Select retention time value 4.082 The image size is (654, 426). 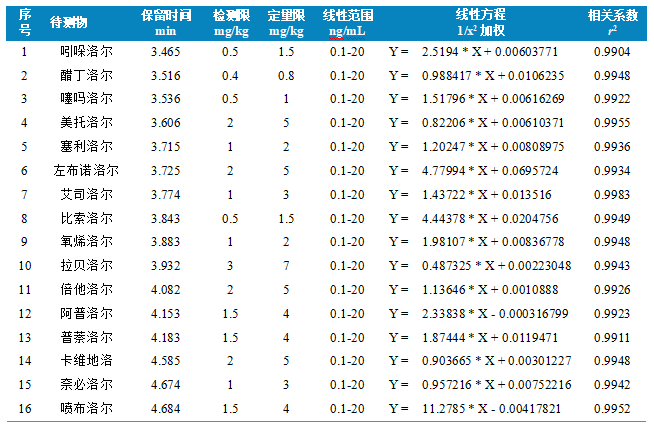[x=166, y=290]
